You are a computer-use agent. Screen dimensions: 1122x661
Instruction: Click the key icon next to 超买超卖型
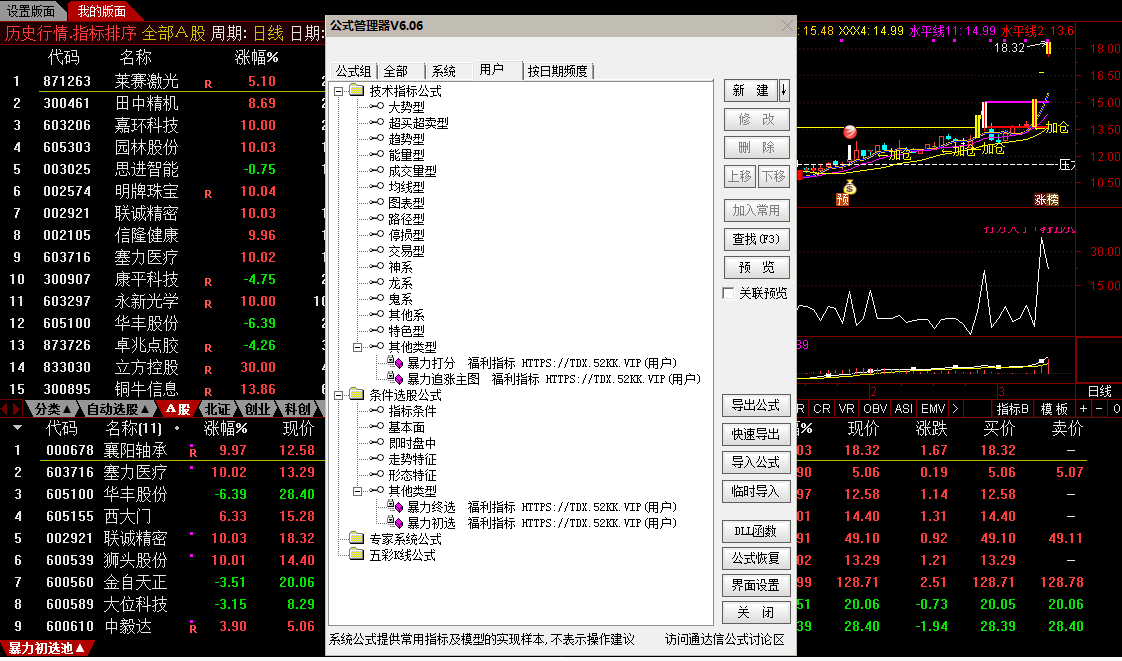[x=377, y=122]
